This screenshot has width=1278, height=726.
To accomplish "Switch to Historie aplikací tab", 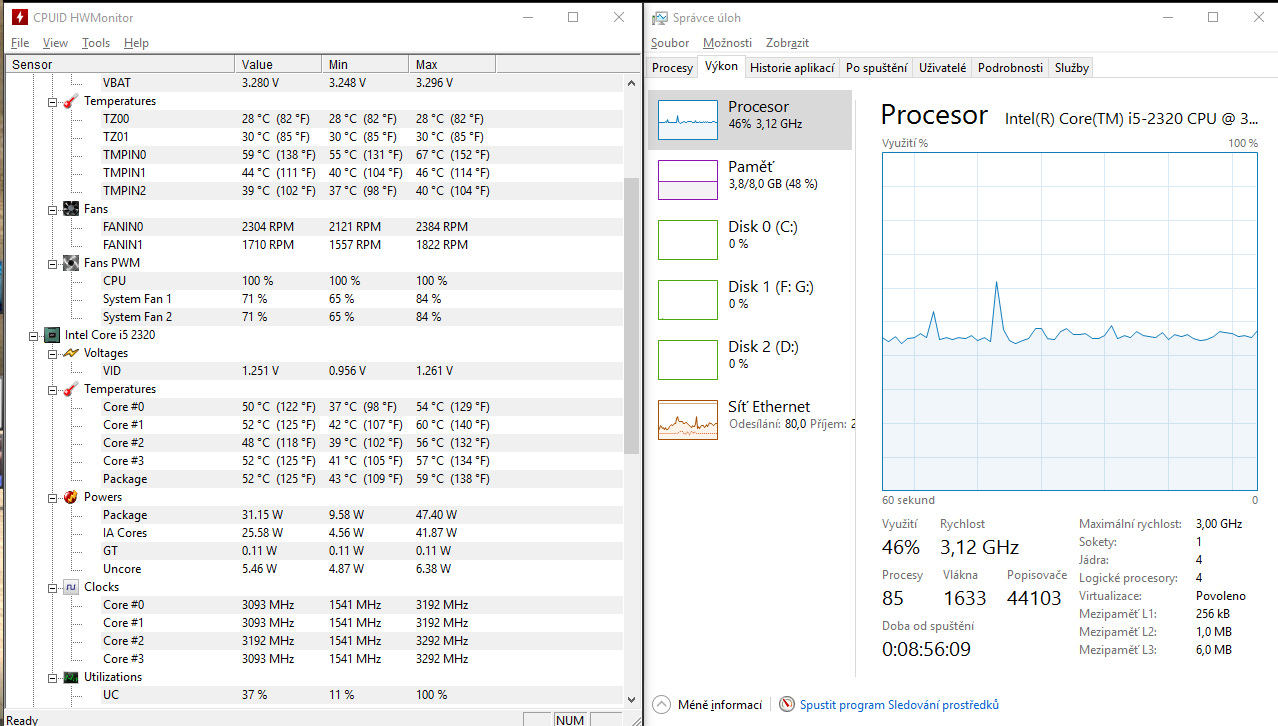I will click(792, 68).
